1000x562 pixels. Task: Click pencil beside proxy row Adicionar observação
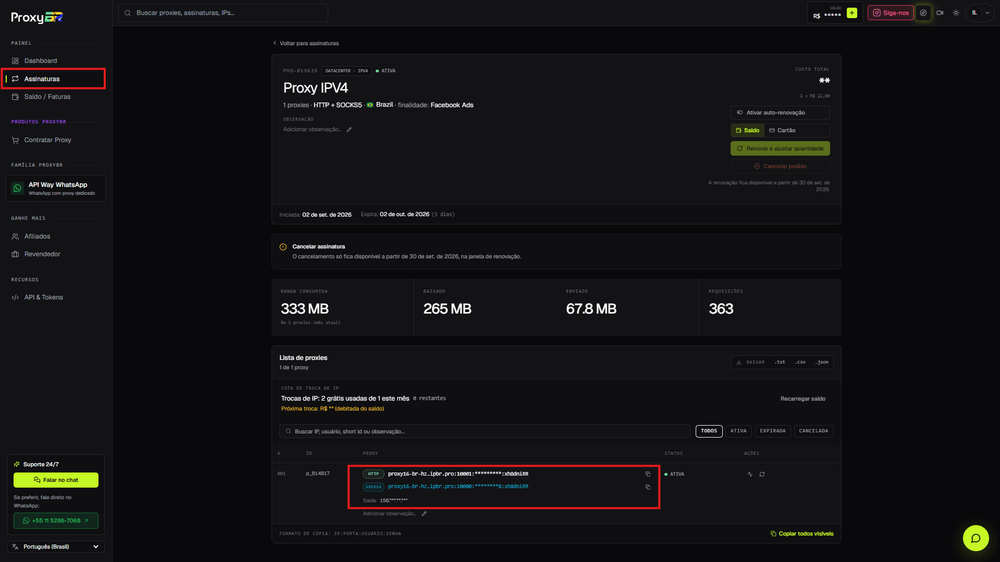click(424, 514)
